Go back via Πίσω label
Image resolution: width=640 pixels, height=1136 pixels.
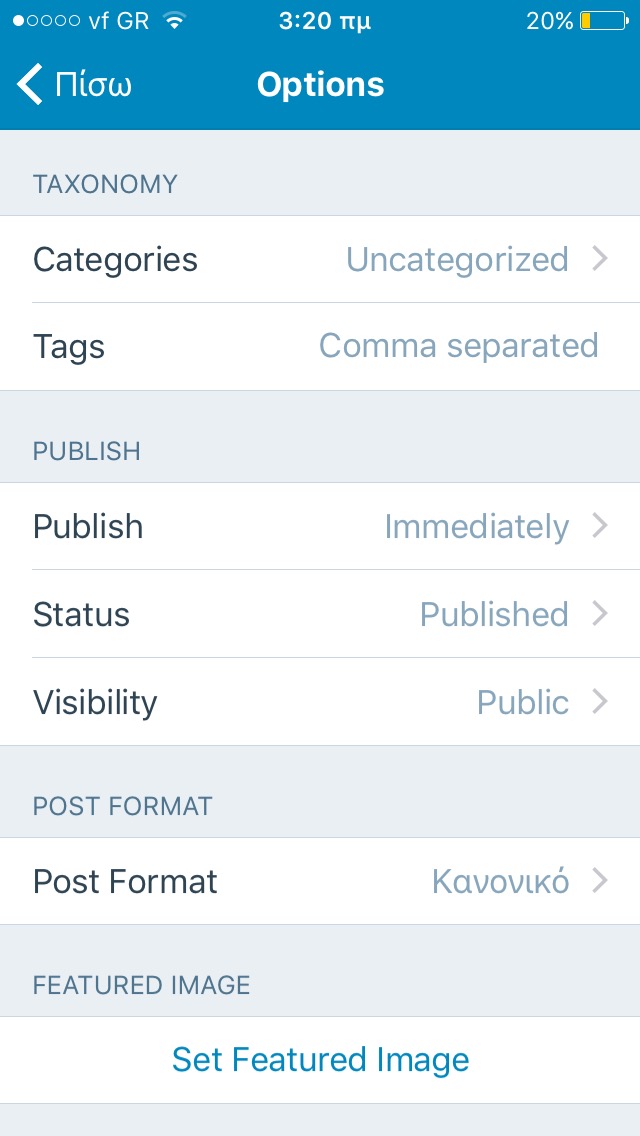(93, 85)
